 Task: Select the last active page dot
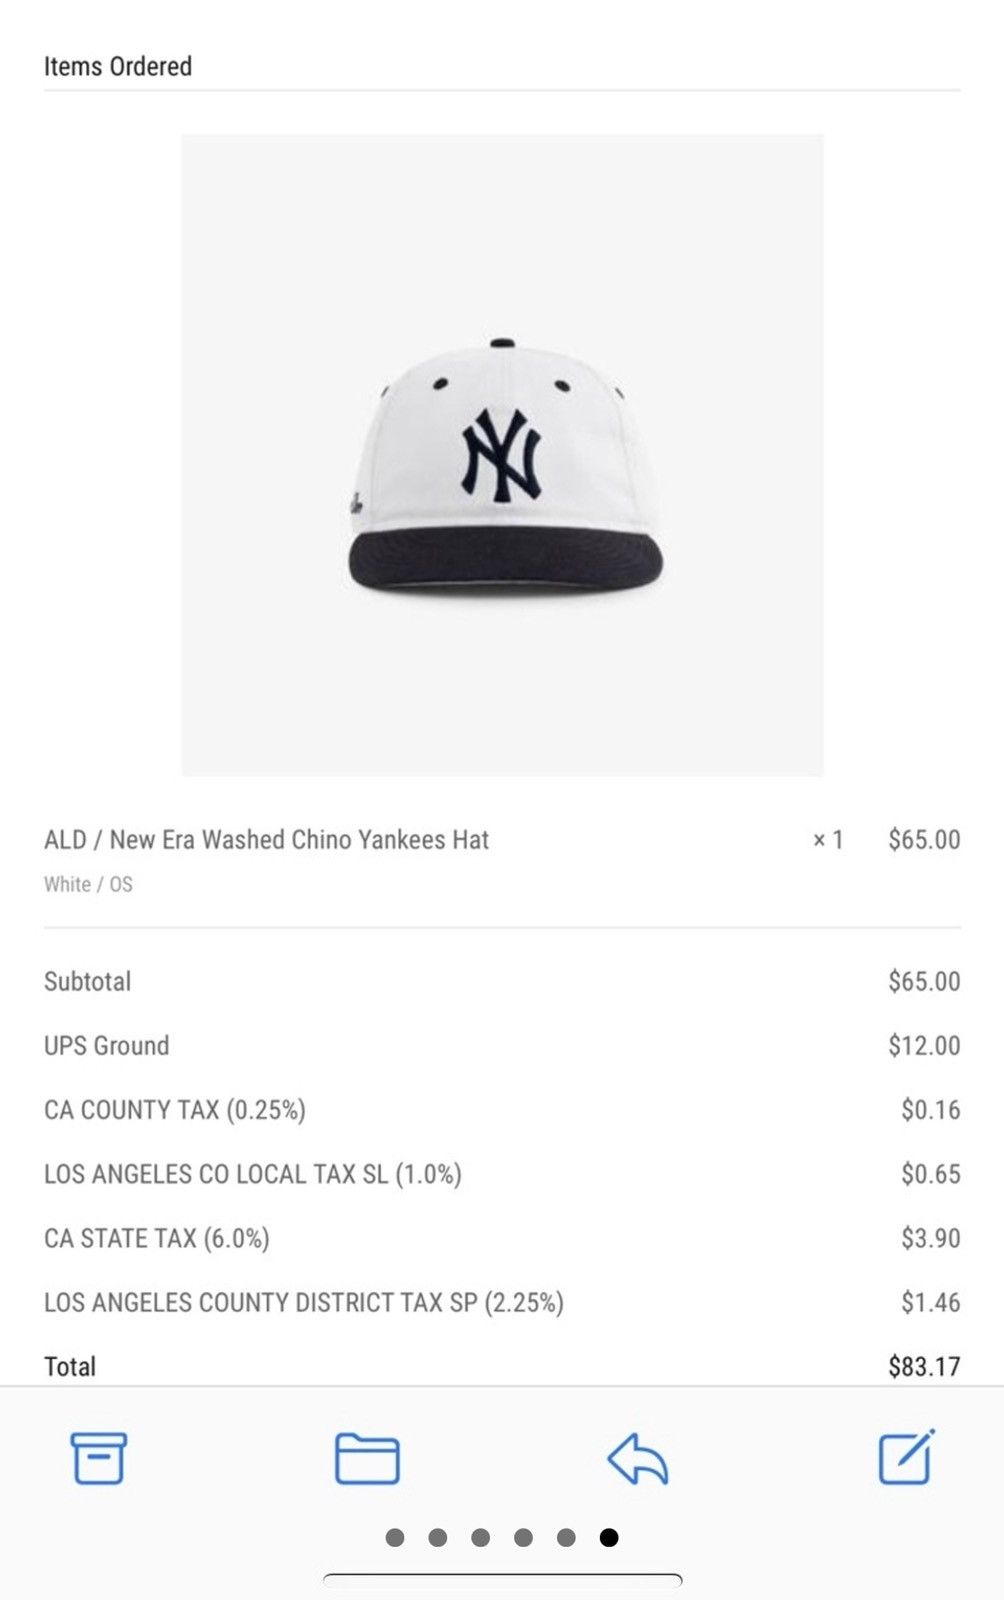[609, 1537]
